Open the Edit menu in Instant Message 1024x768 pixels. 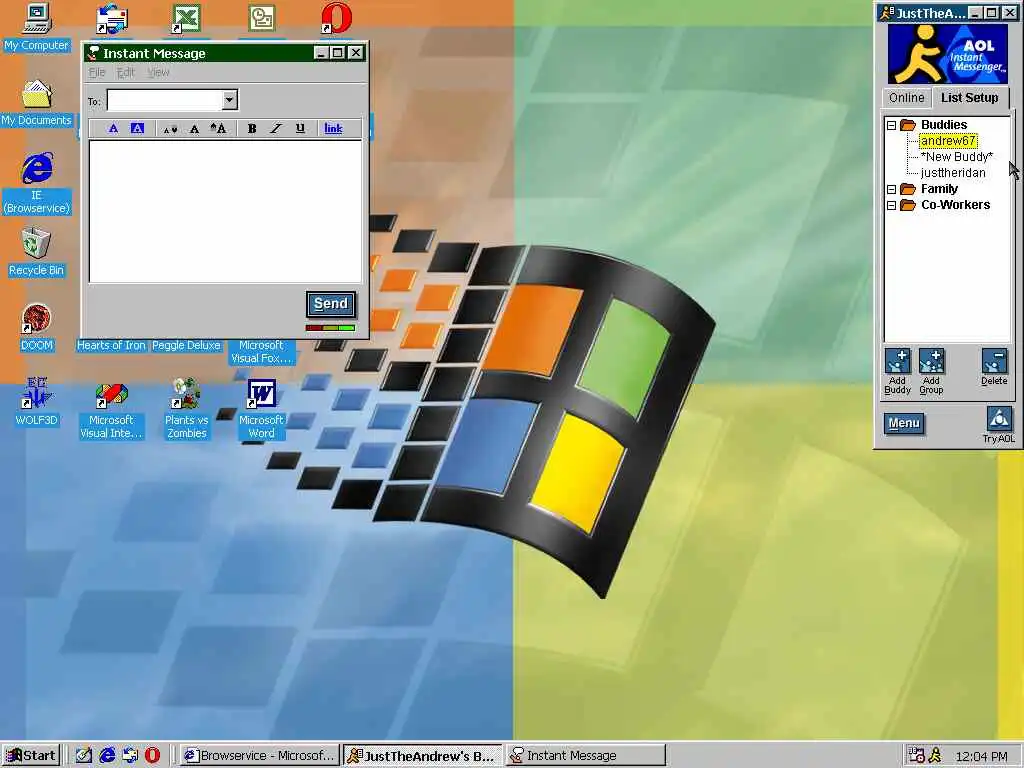point(125,72)
